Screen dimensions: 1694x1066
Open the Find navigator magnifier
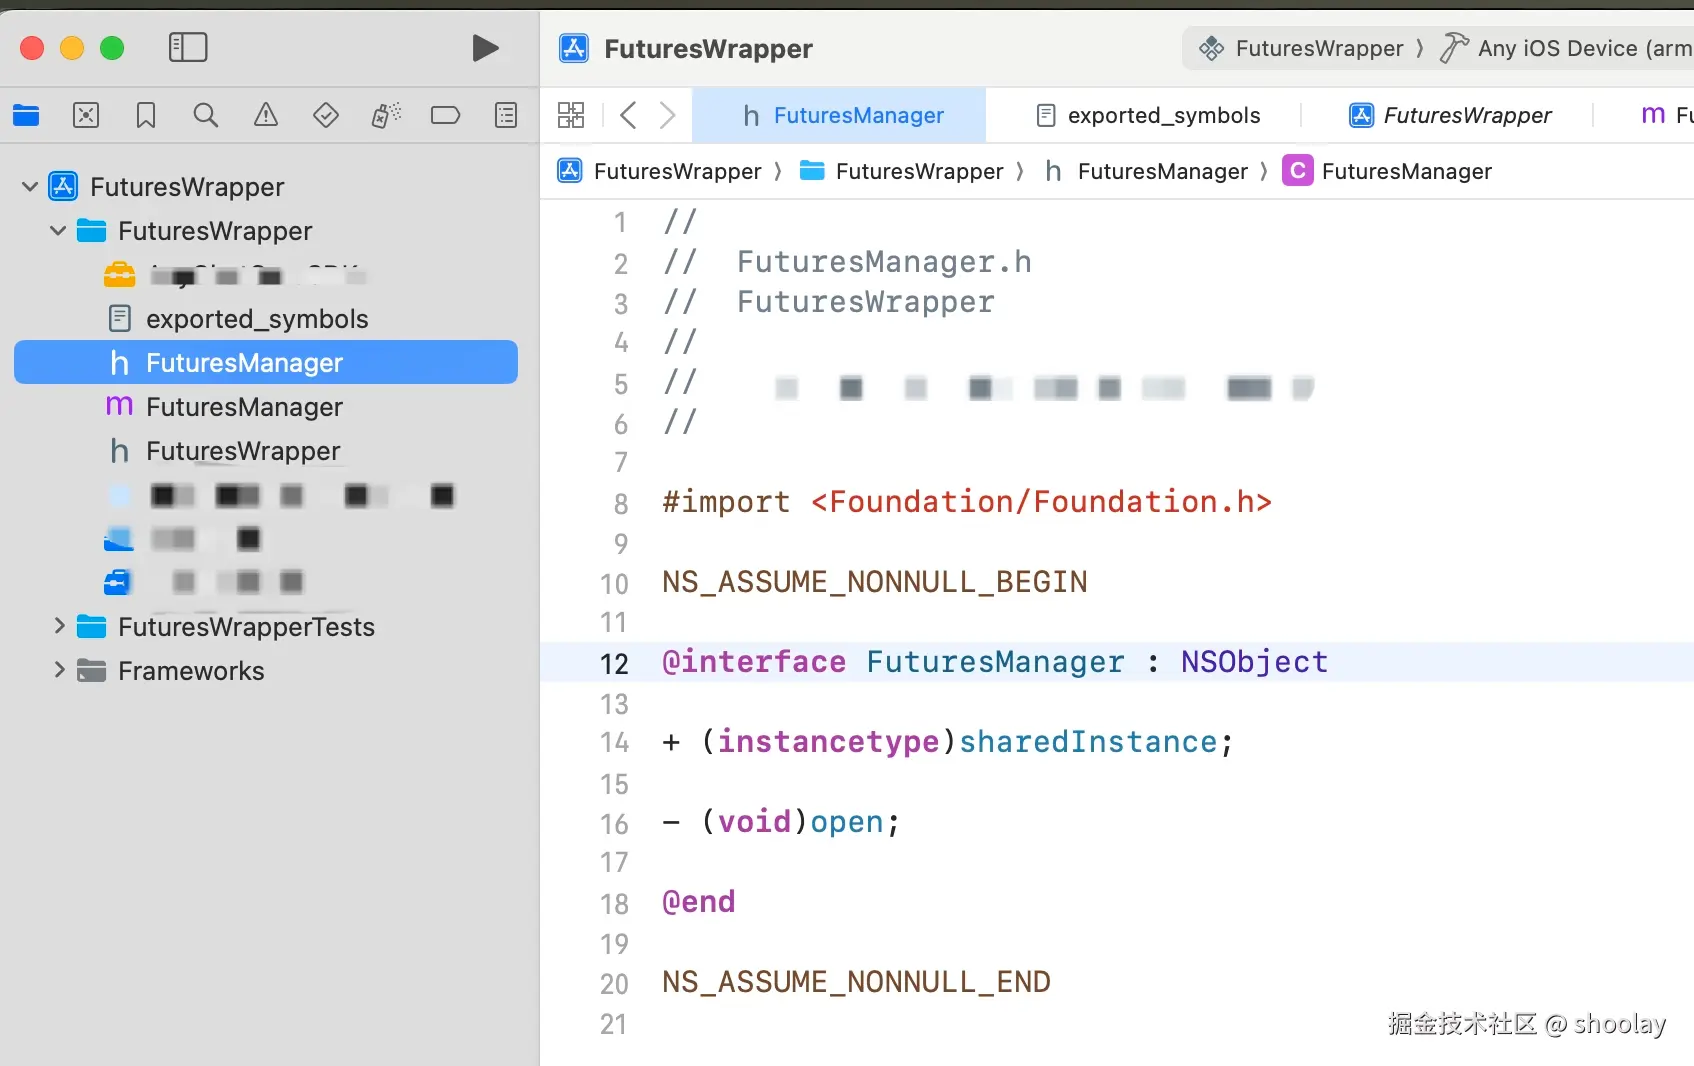click(206, 115)
